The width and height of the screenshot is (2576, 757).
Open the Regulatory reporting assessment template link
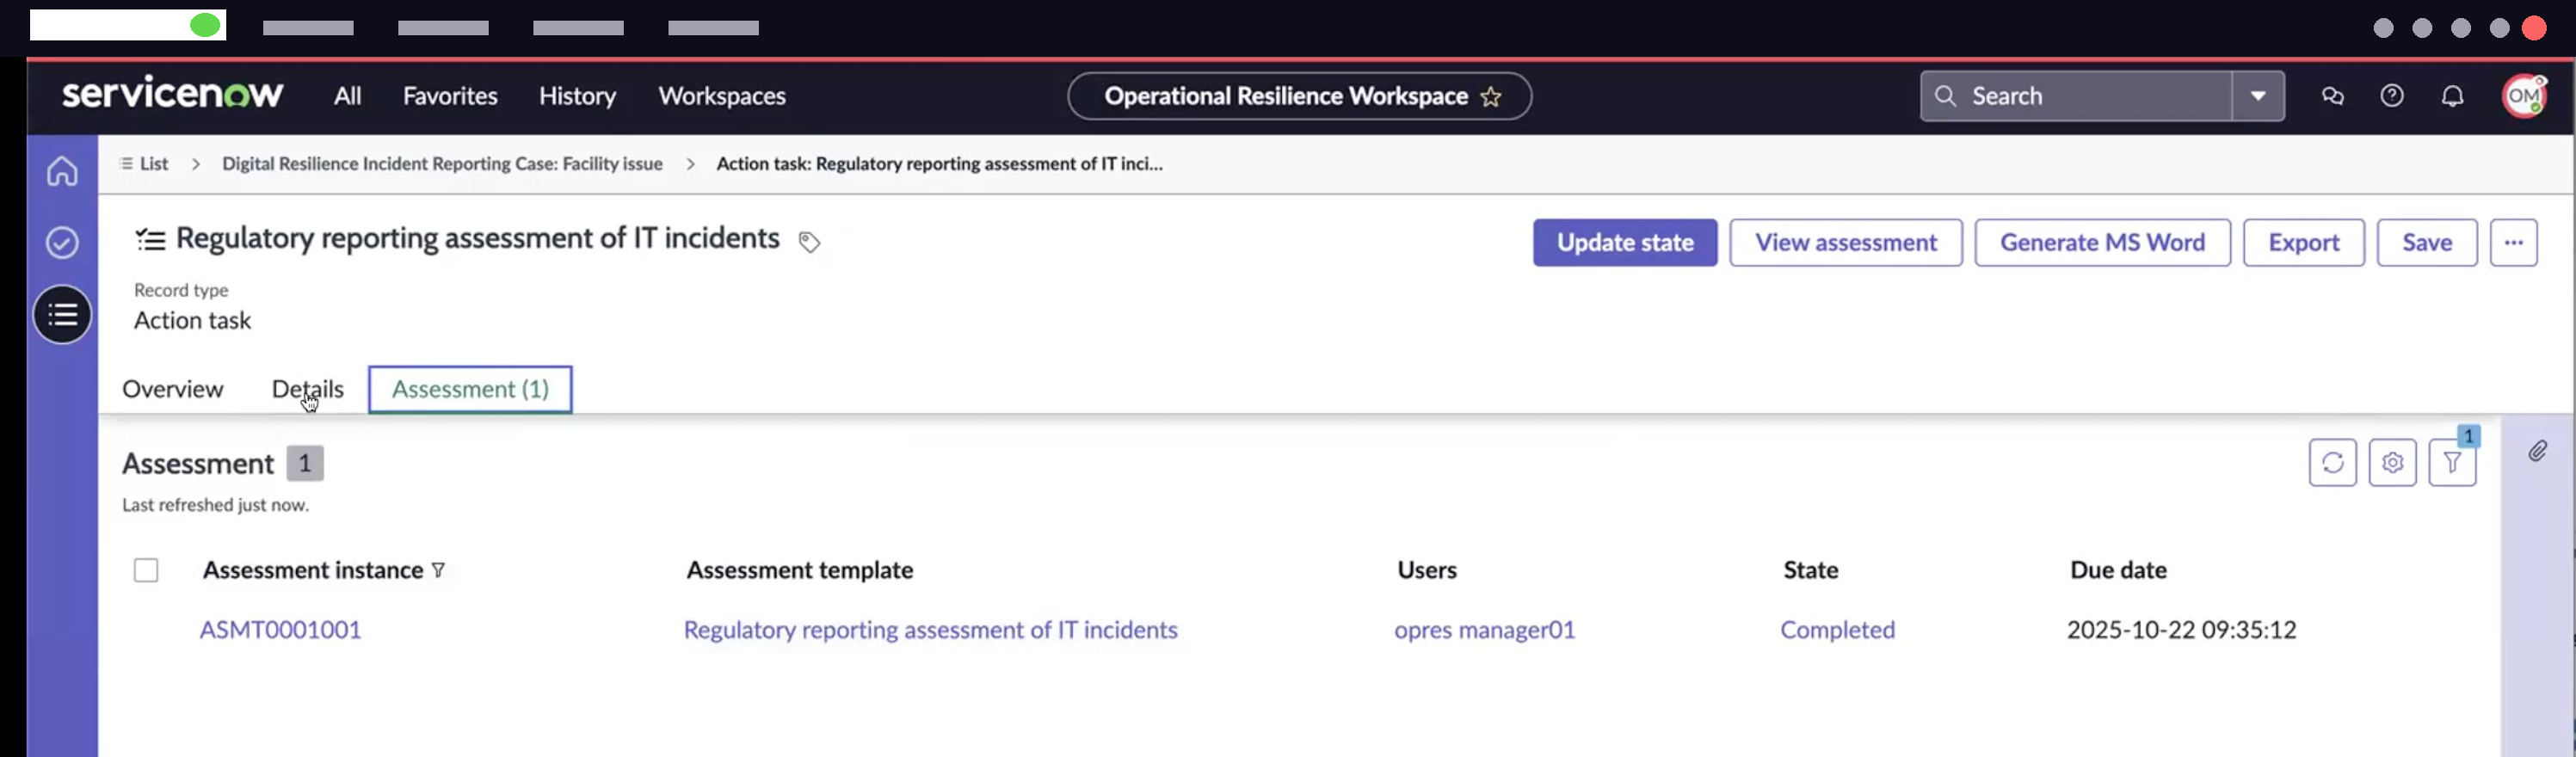pos(930,630)
